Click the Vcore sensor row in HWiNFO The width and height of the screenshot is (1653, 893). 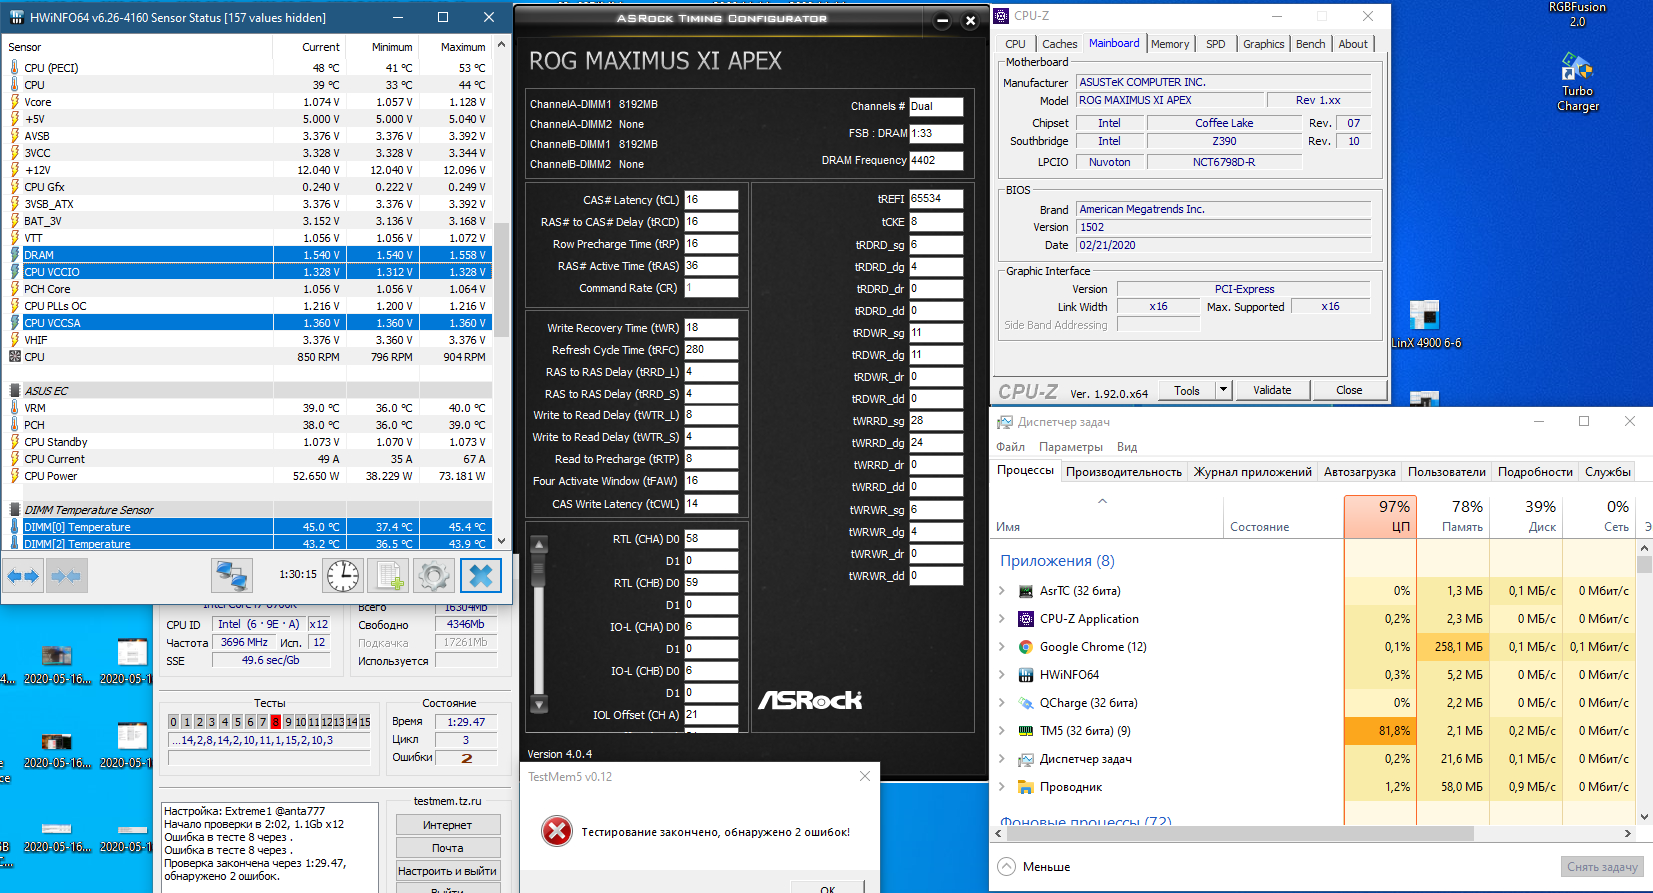tap(248, 102)
